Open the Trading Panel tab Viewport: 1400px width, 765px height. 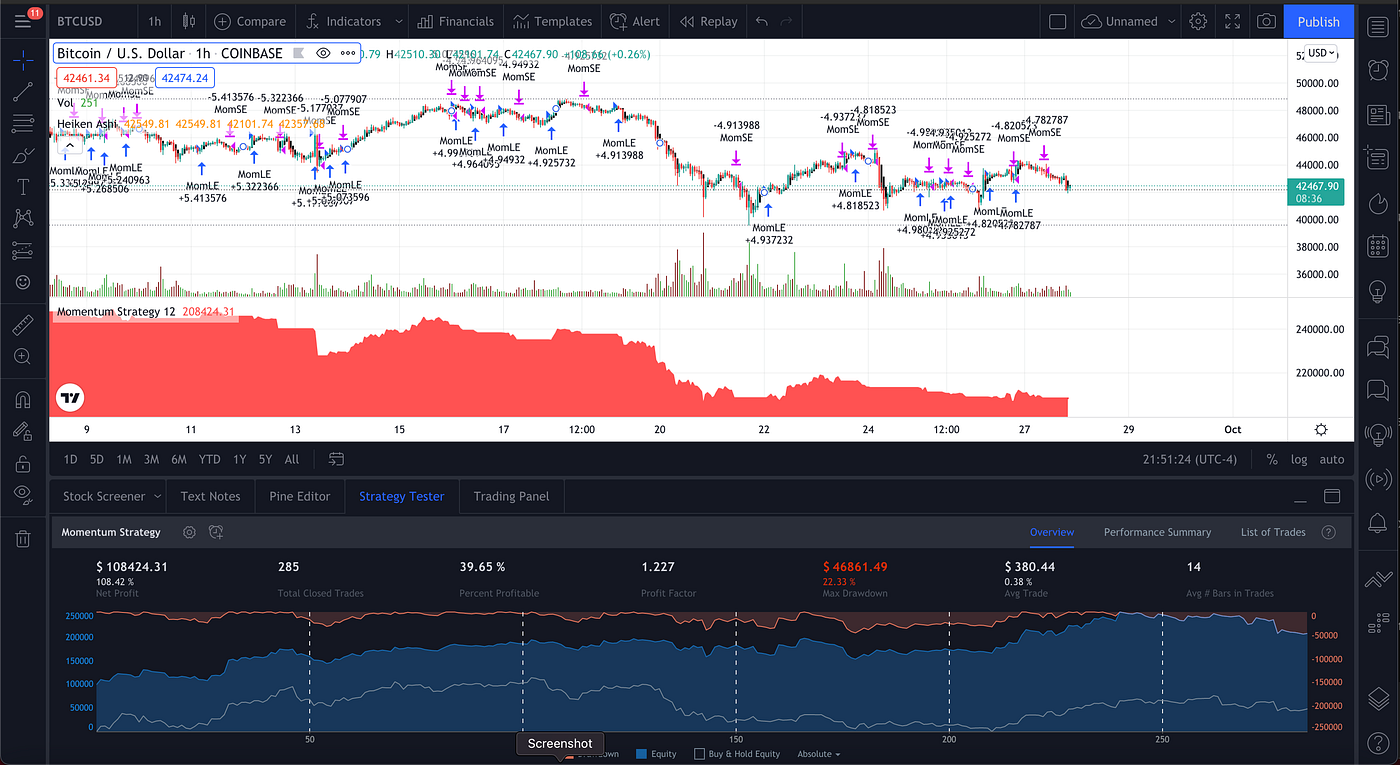pos(511,496)
